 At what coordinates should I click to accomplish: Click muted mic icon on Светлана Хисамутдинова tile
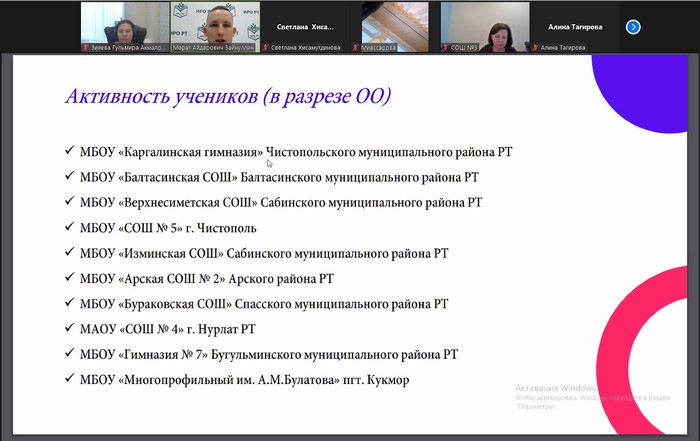(x=266, y=47)
